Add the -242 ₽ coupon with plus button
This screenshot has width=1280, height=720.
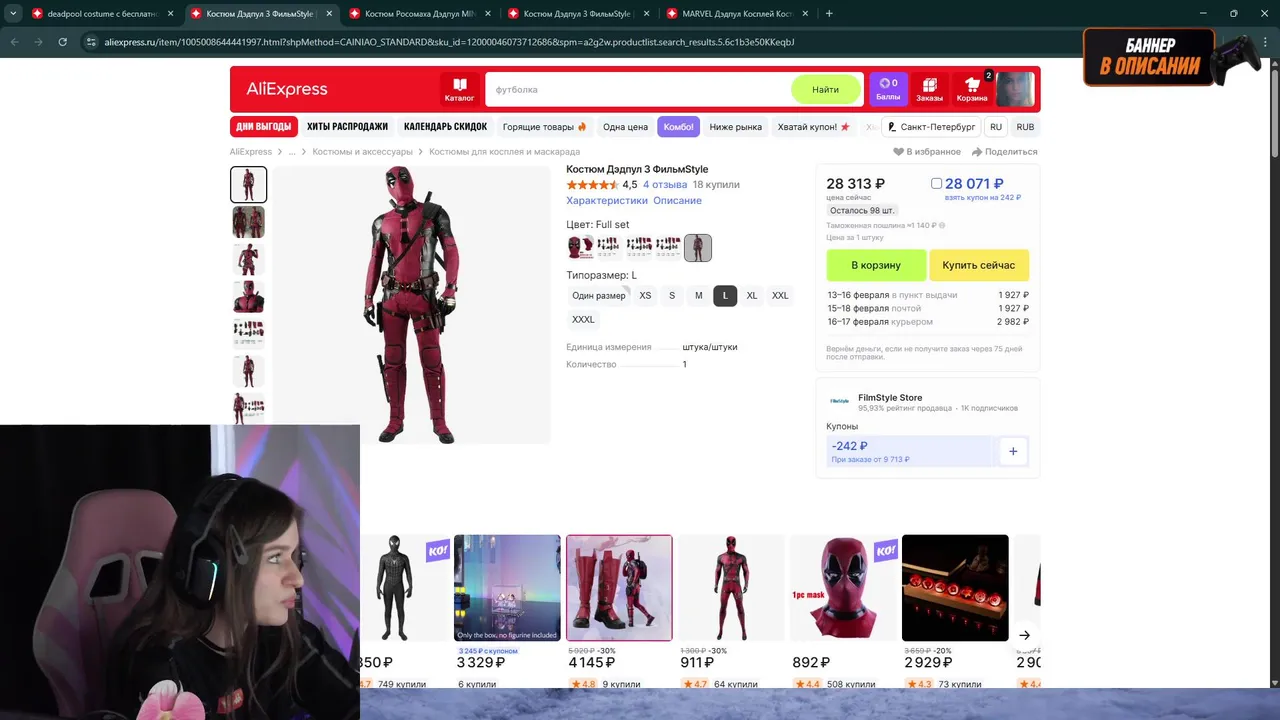[1013, 452]
